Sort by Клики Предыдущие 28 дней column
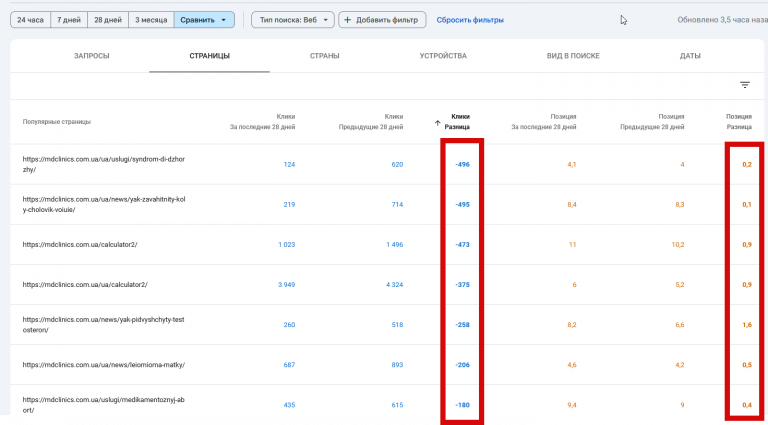 point(371,122)
